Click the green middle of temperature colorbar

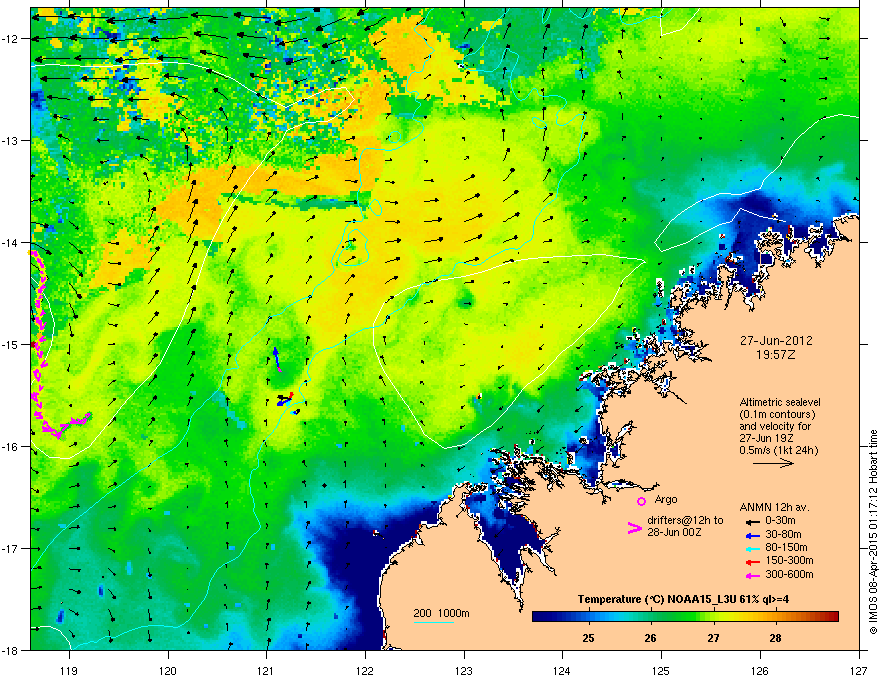(x=685, y=617)
